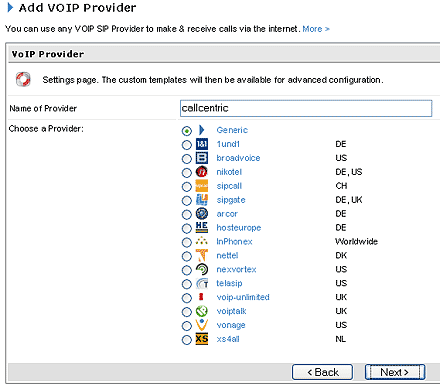The width and height of the screenshot is (440, 386).
Task: Click the 1und1 provider name link
Action: 228,144
